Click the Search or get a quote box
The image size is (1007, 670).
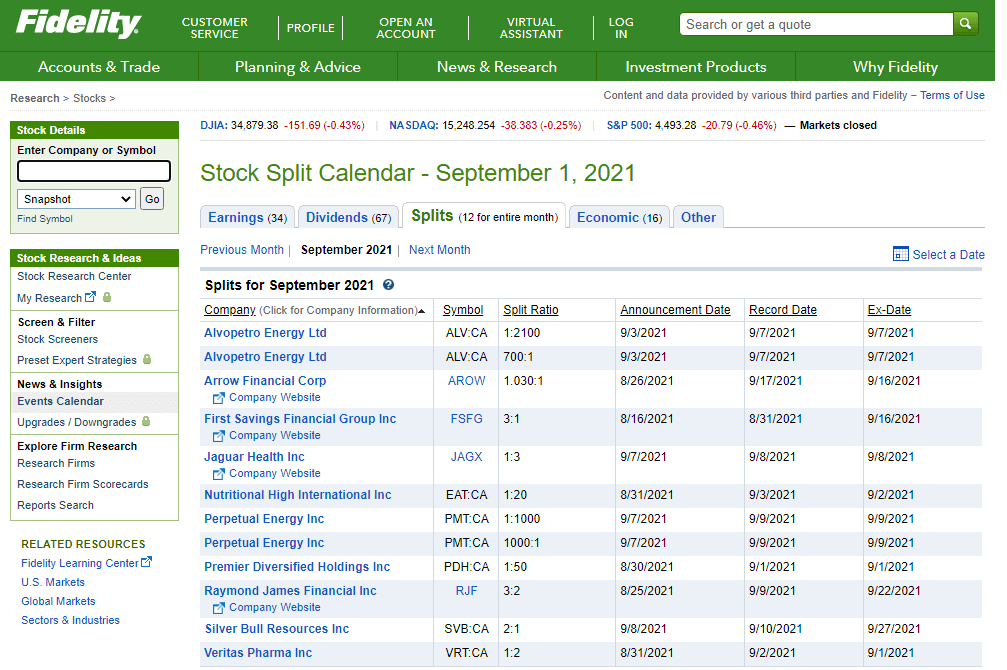(815, 24)
